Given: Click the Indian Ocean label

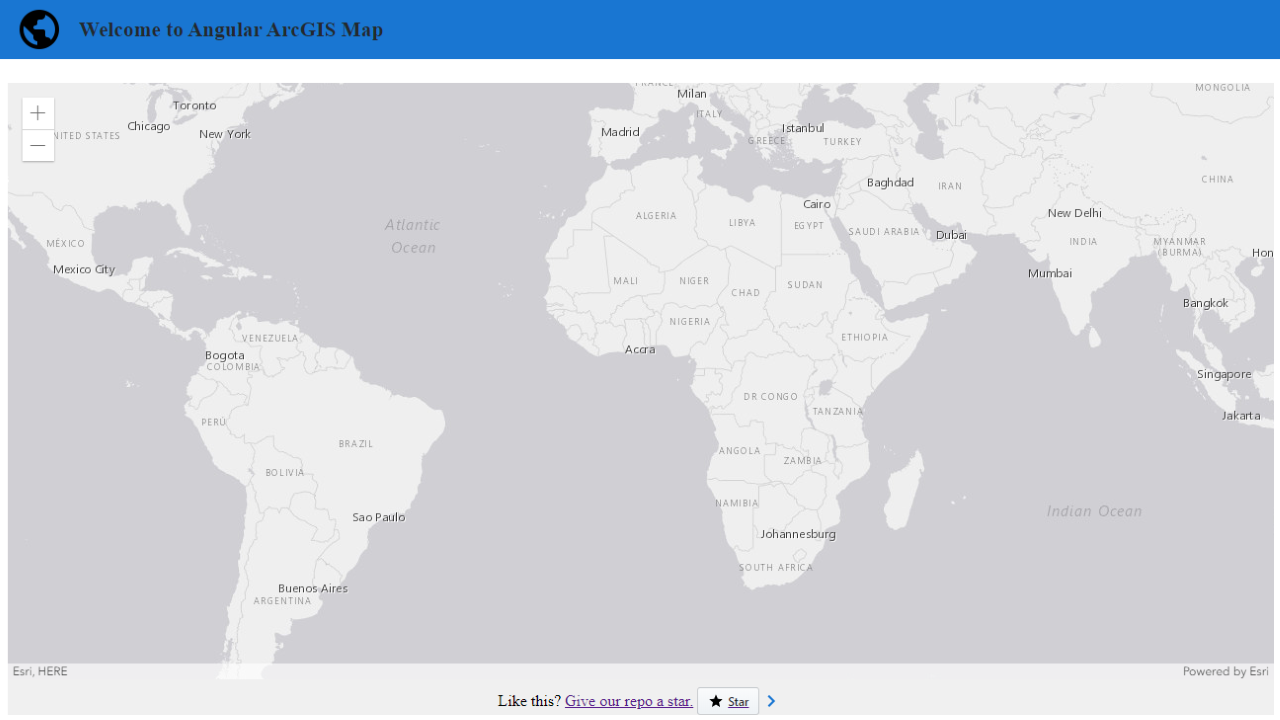Looking at the screenshot, I should (1094, 511).
